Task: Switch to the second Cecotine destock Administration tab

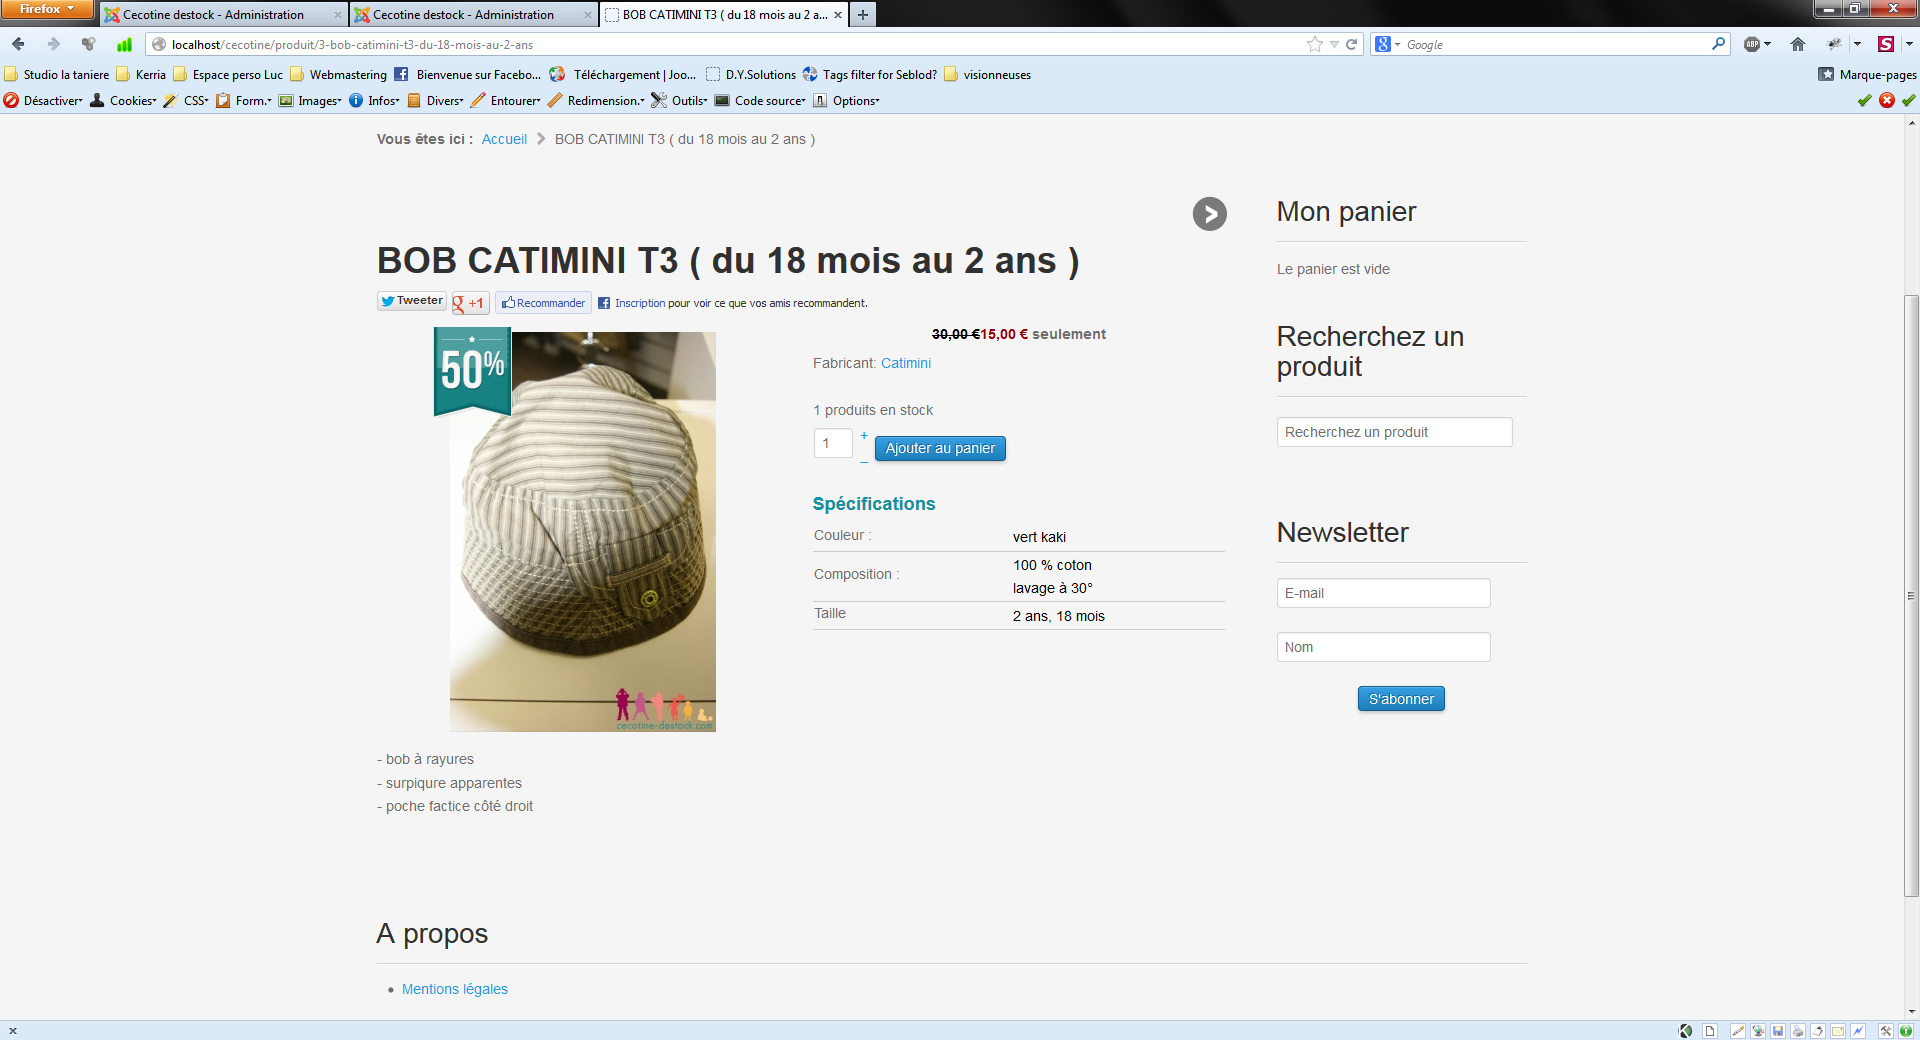Action: point(473,14)
